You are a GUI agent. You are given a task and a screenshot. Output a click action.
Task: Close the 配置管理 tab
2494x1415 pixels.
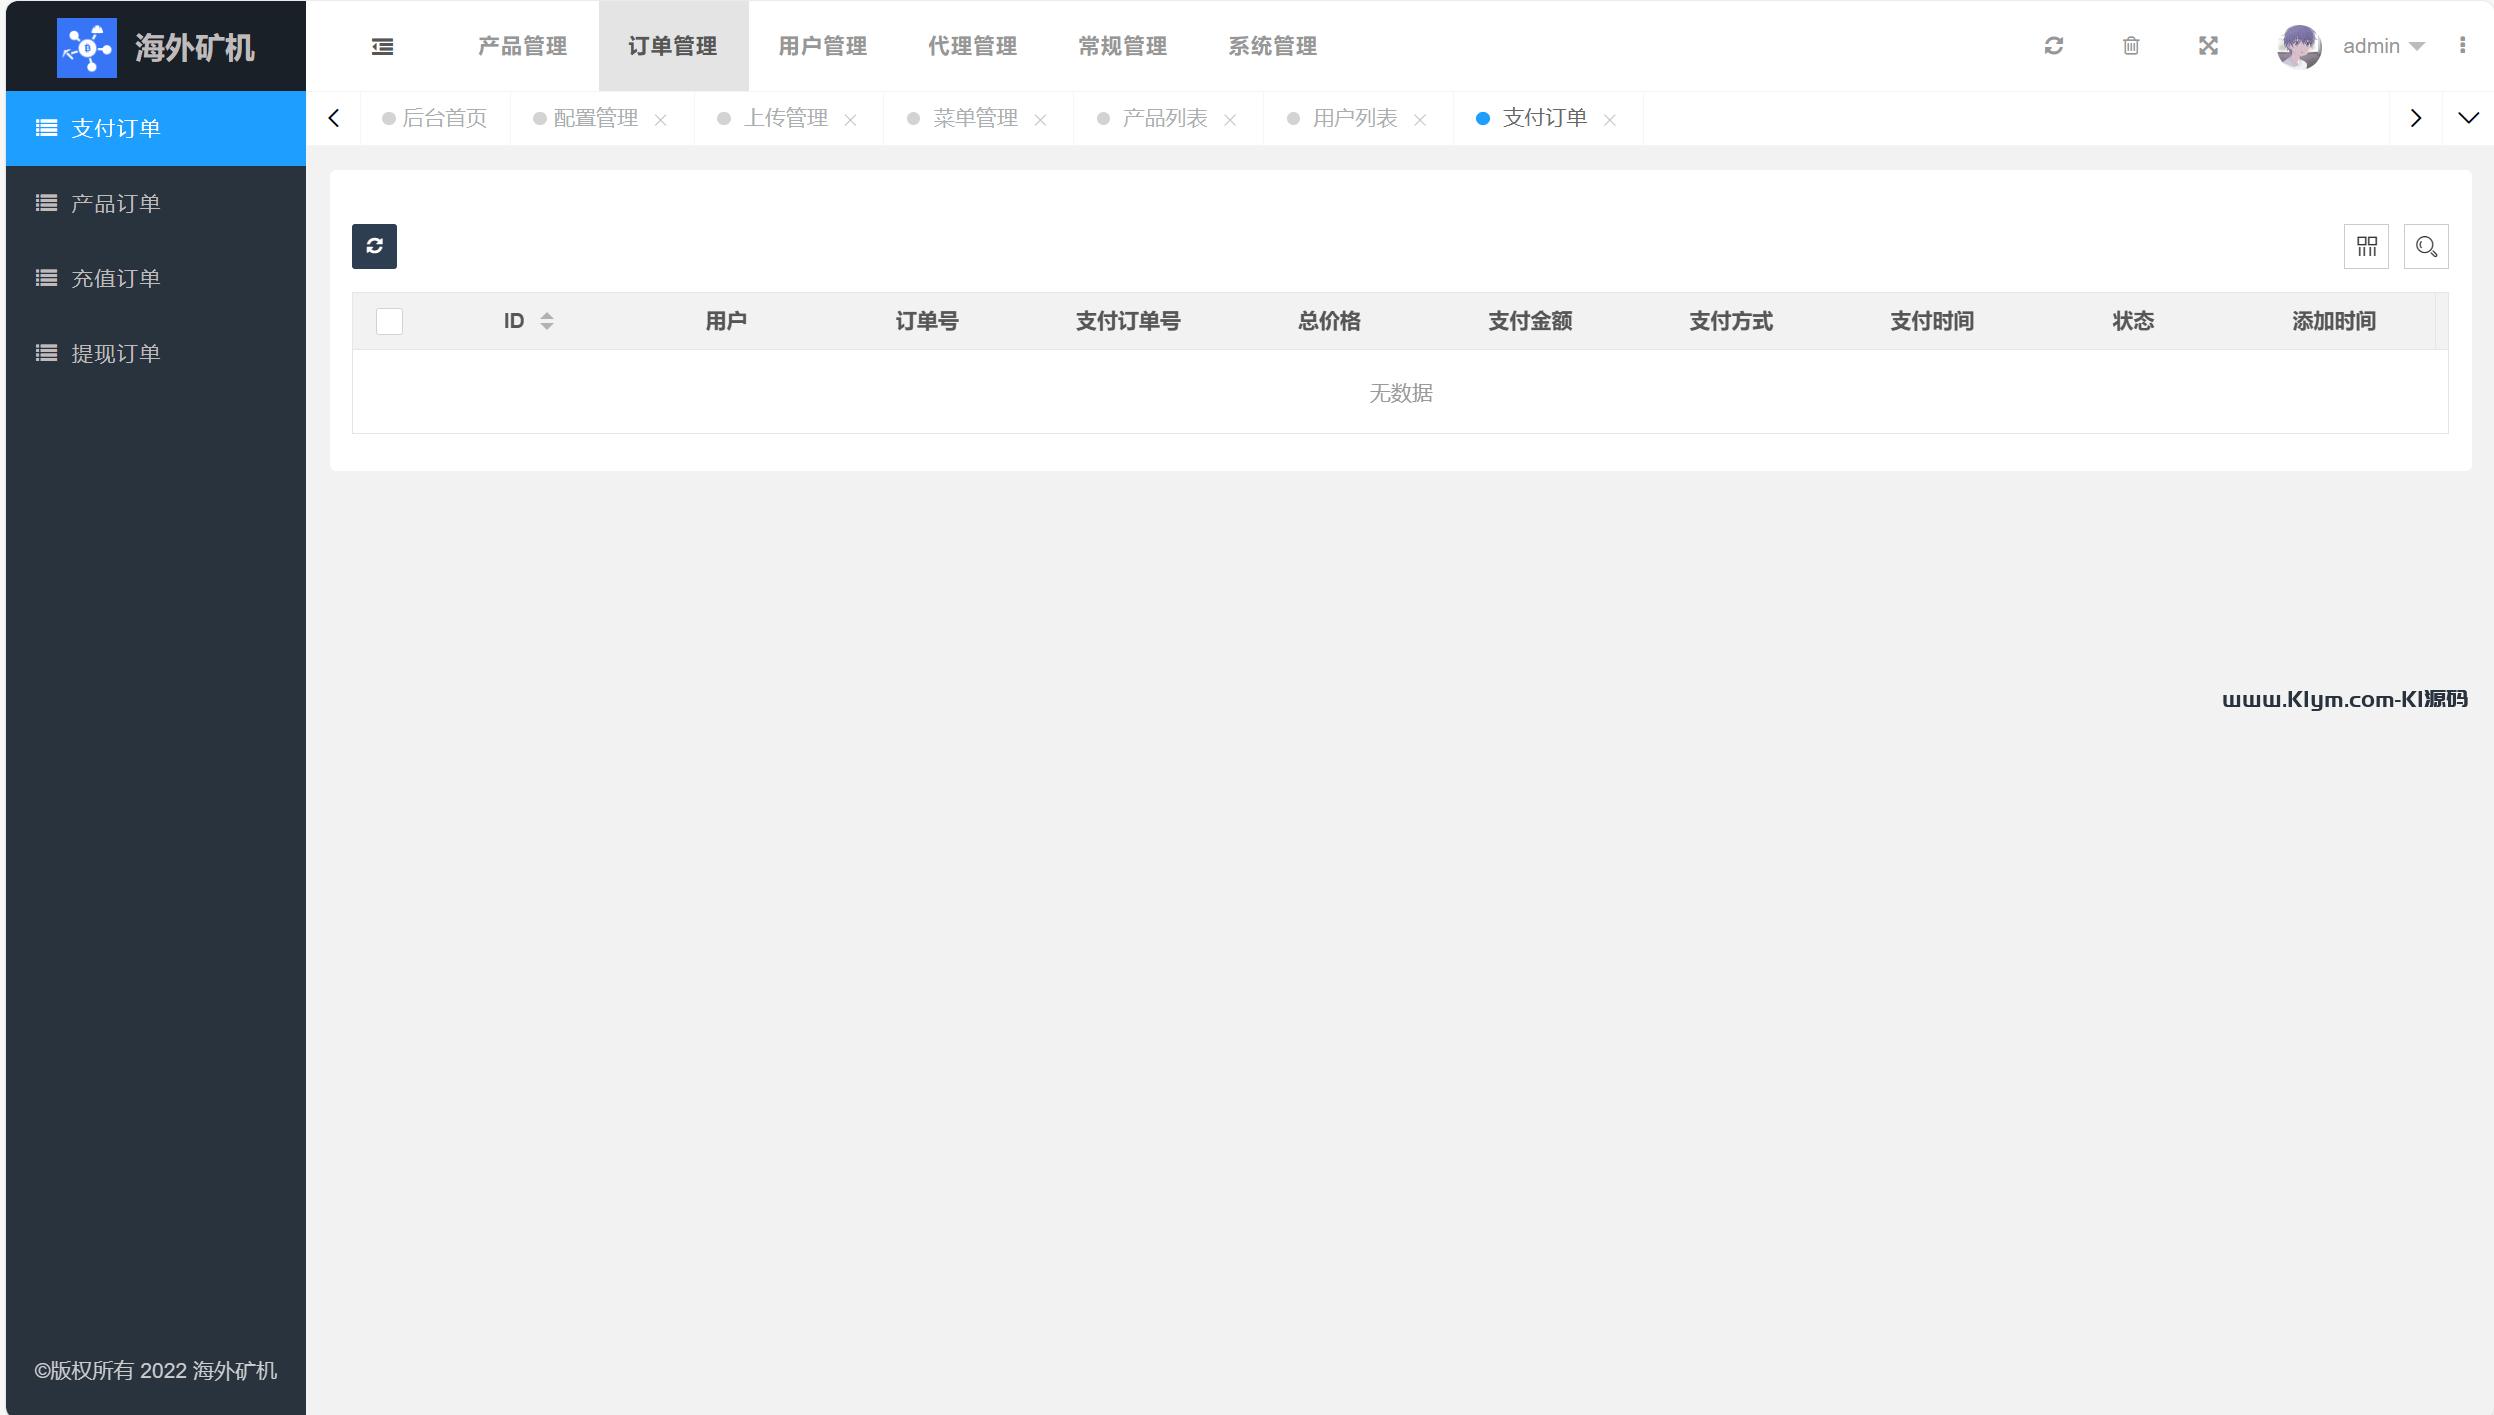[660, 120]
